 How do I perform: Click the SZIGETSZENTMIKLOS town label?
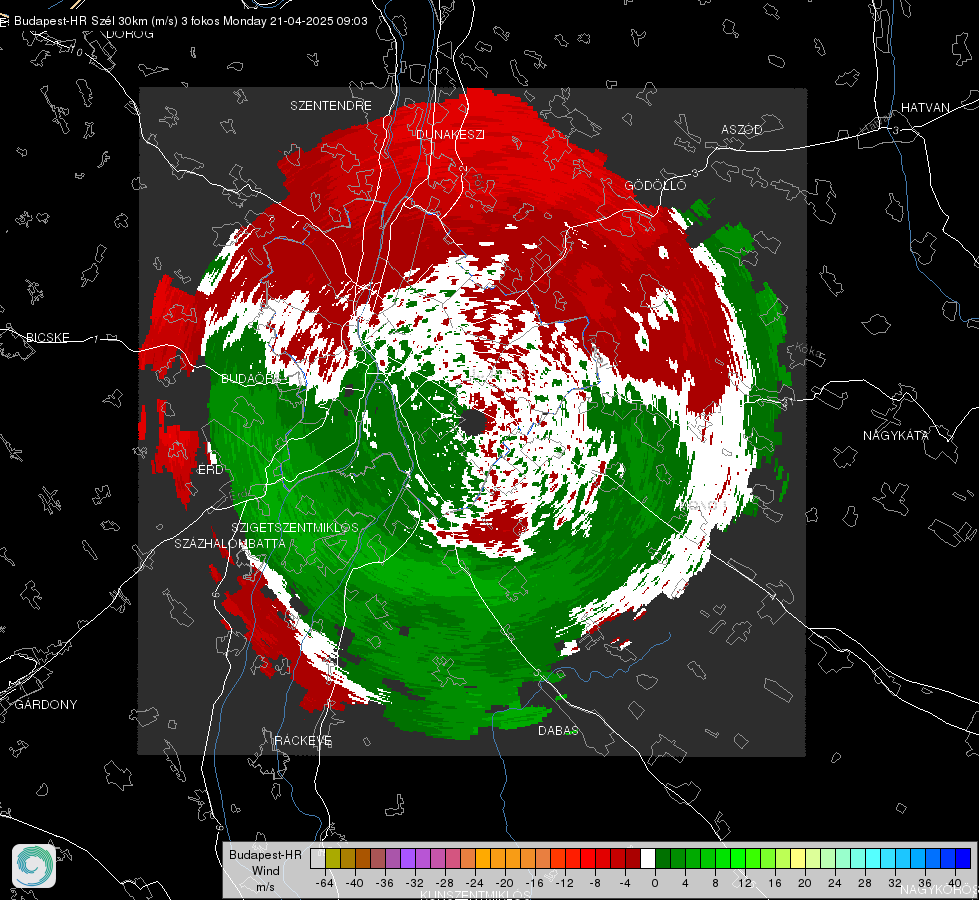295,528
